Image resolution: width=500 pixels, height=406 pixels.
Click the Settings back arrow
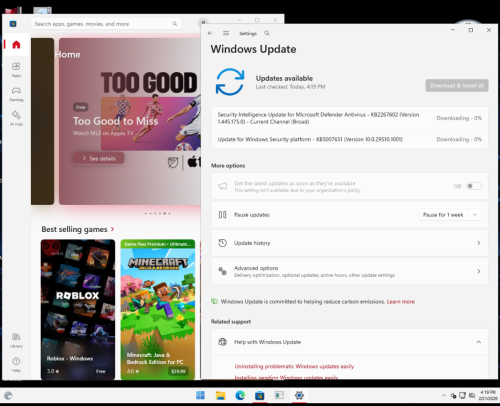pos(210,33)
